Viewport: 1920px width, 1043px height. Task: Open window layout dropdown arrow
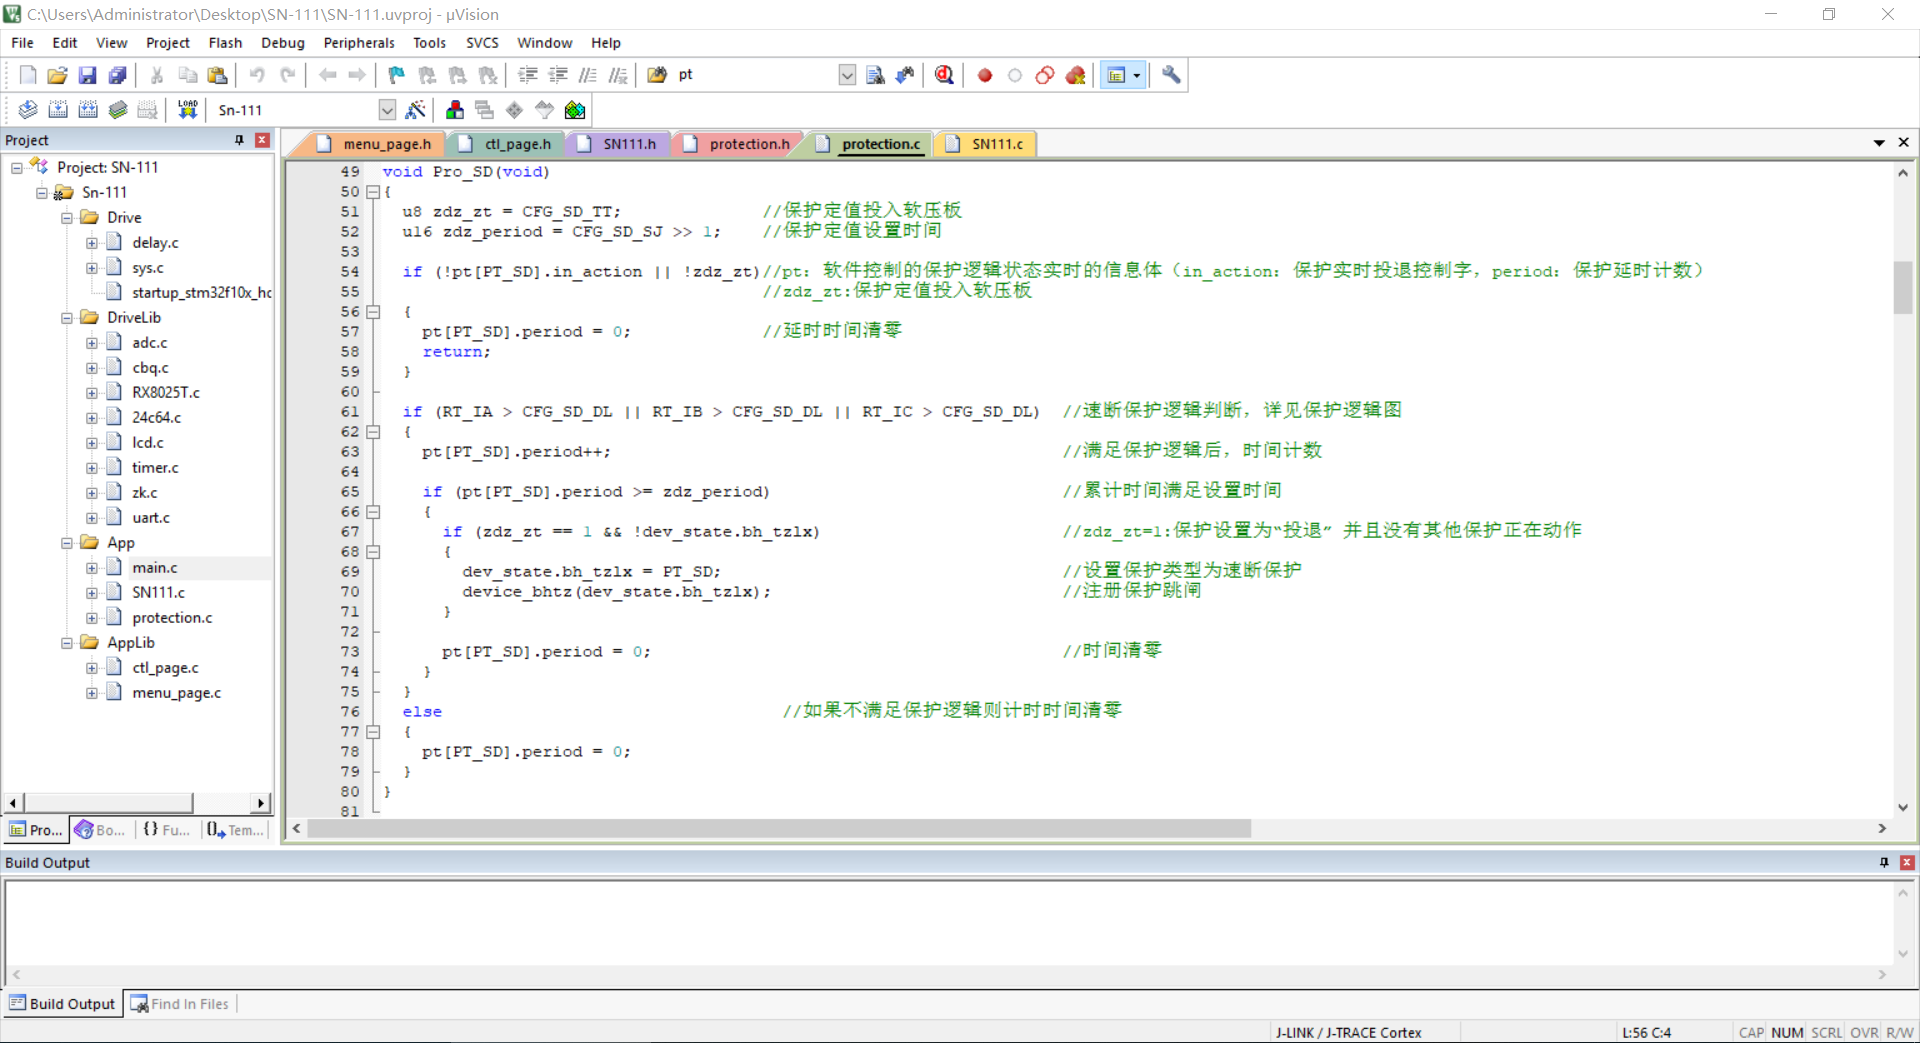point(1136,75)
